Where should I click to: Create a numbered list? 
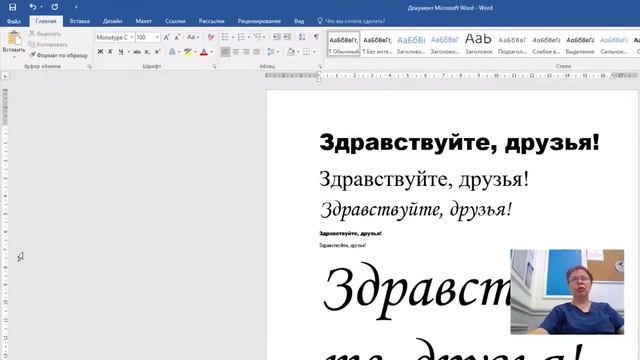point(241,38)
